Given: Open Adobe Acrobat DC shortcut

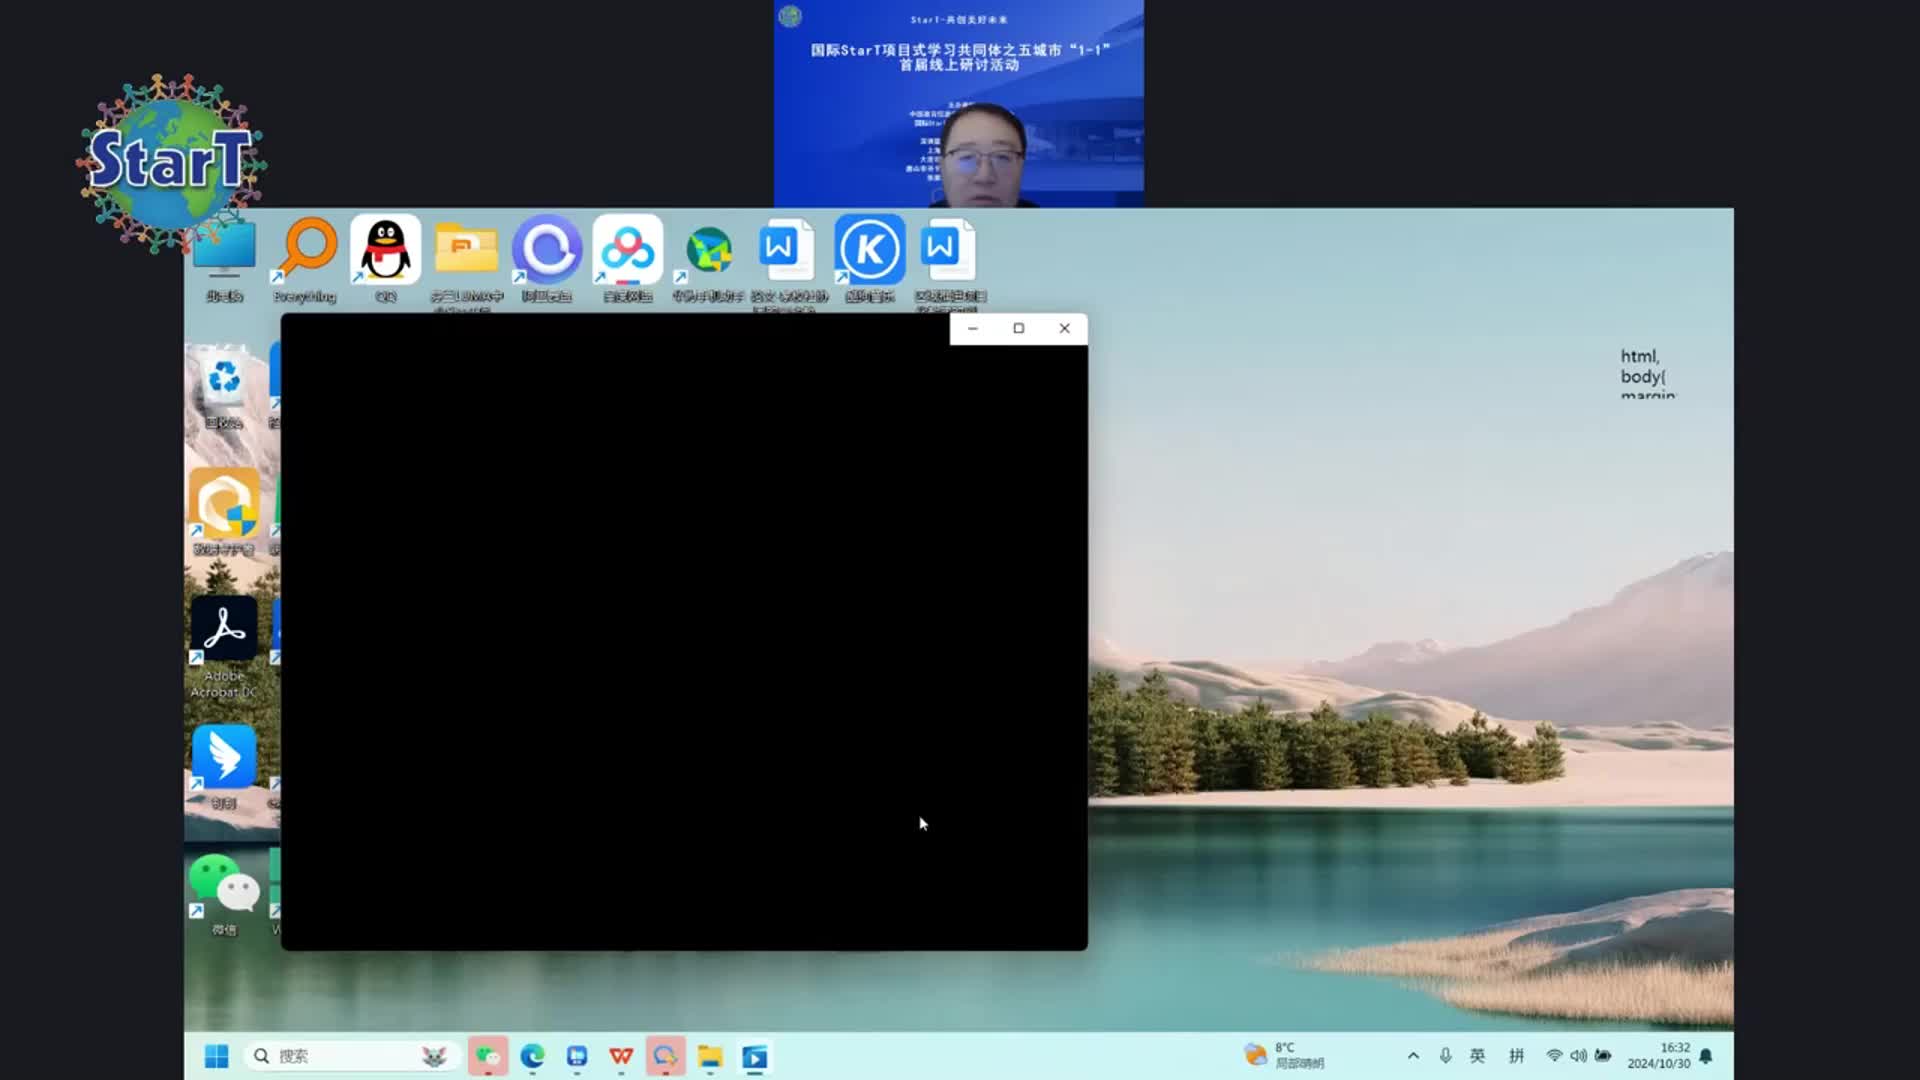Looking at the screenshot, I should click(224, 630).
